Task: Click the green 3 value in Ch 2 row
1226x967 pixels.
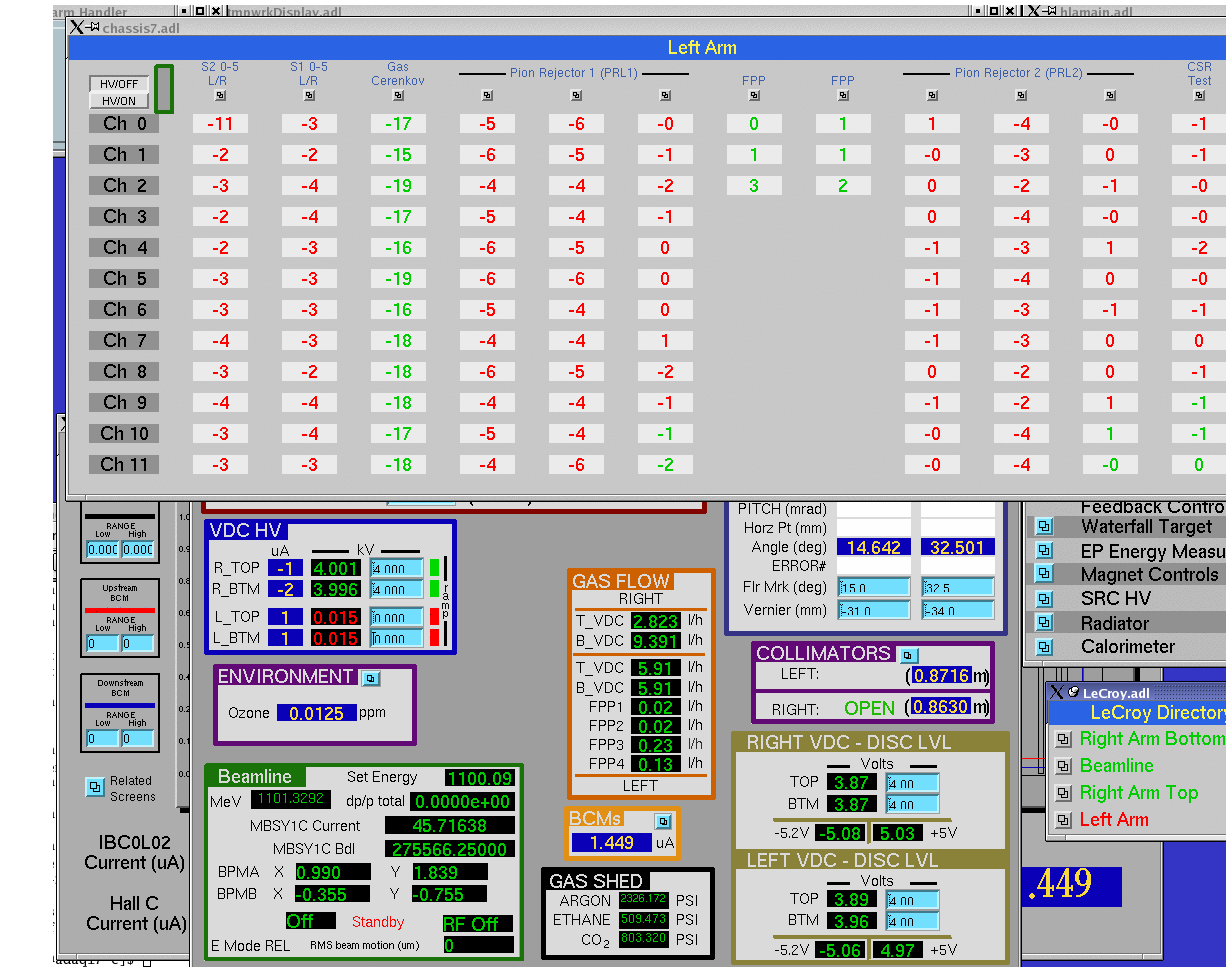Action: tap(754, 186)
